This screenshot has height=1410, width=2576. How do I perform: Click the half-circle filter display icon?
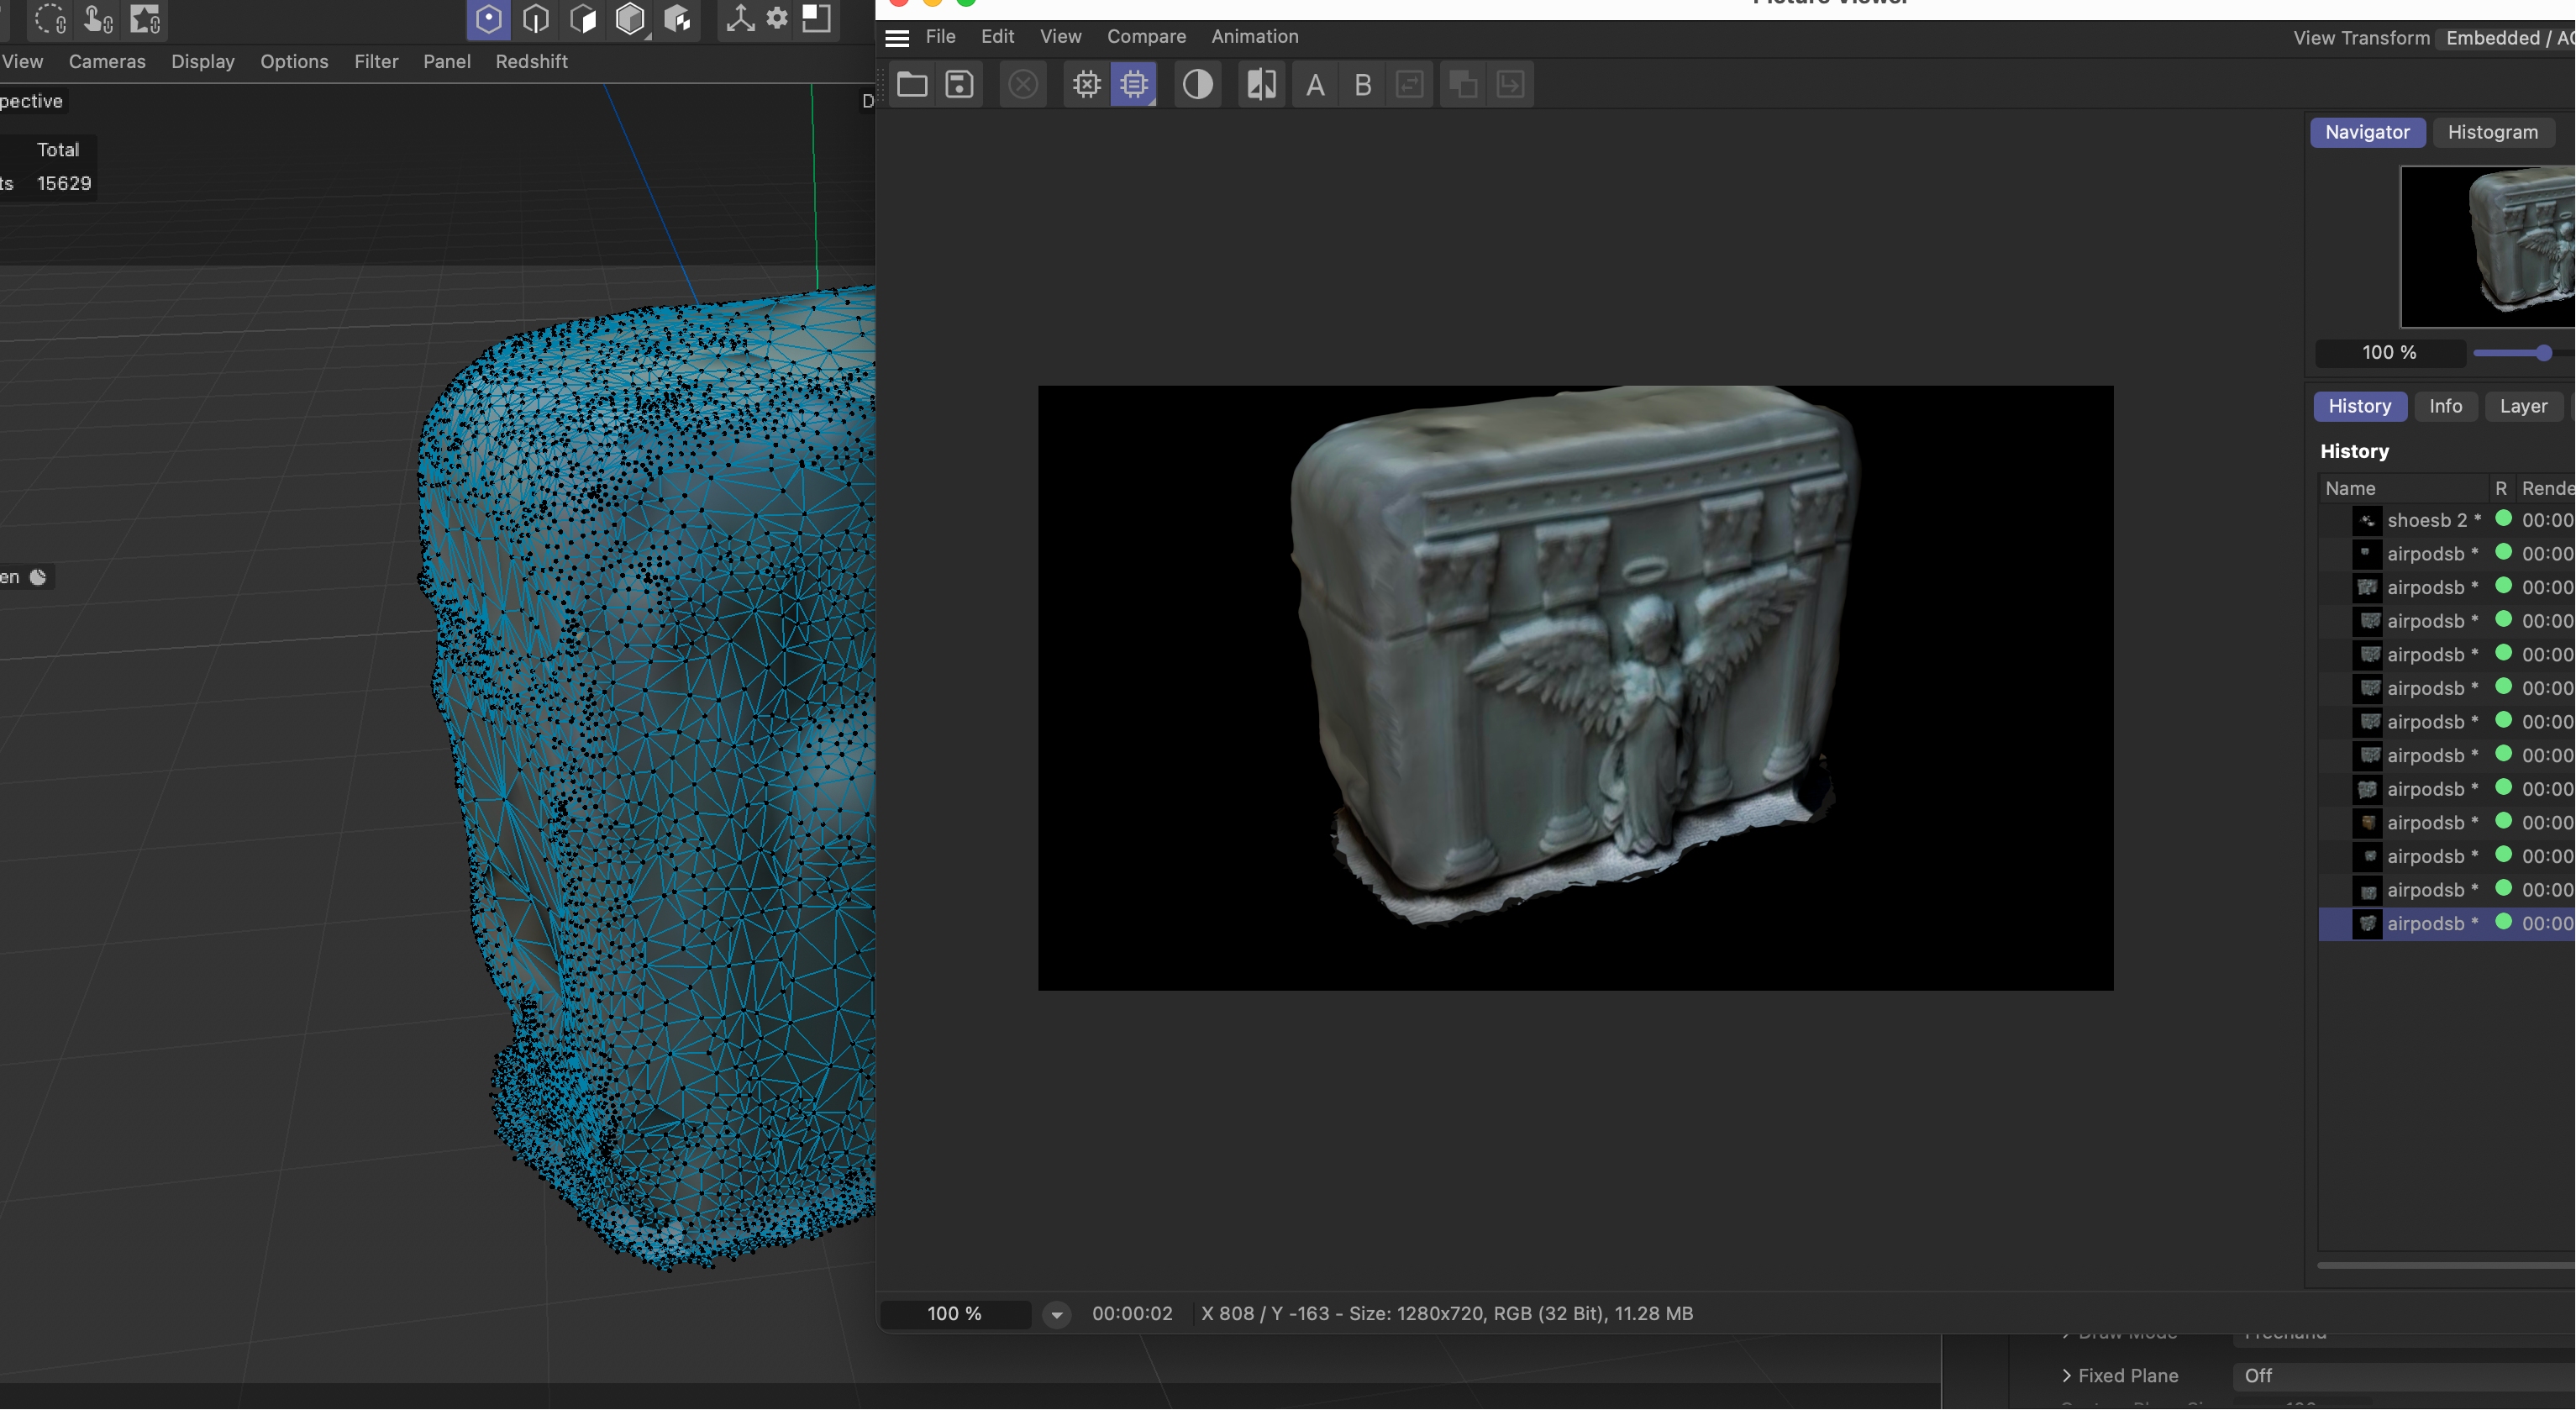1197,84
